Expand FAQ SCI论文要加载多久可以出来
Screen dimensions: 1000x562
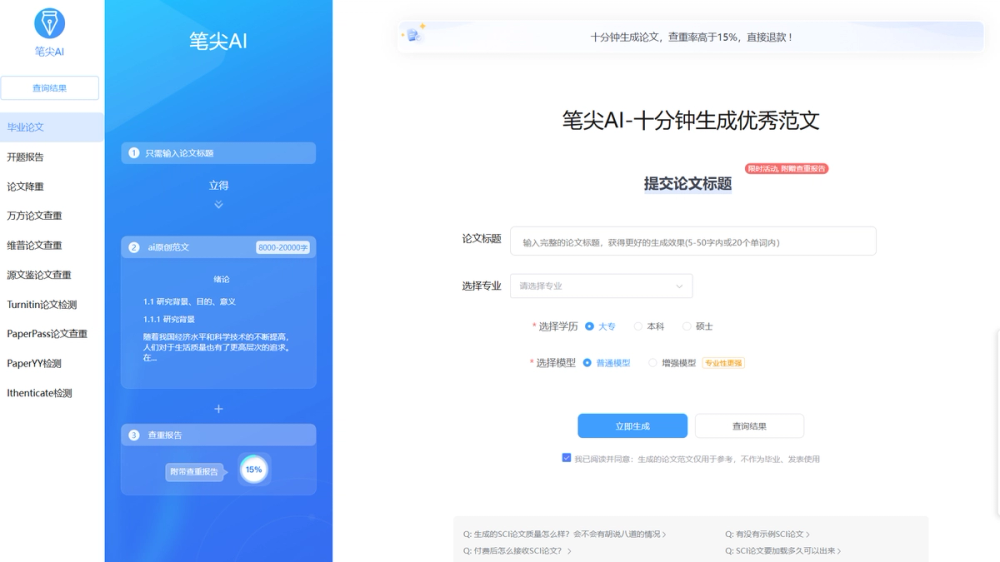pos(783,551)
